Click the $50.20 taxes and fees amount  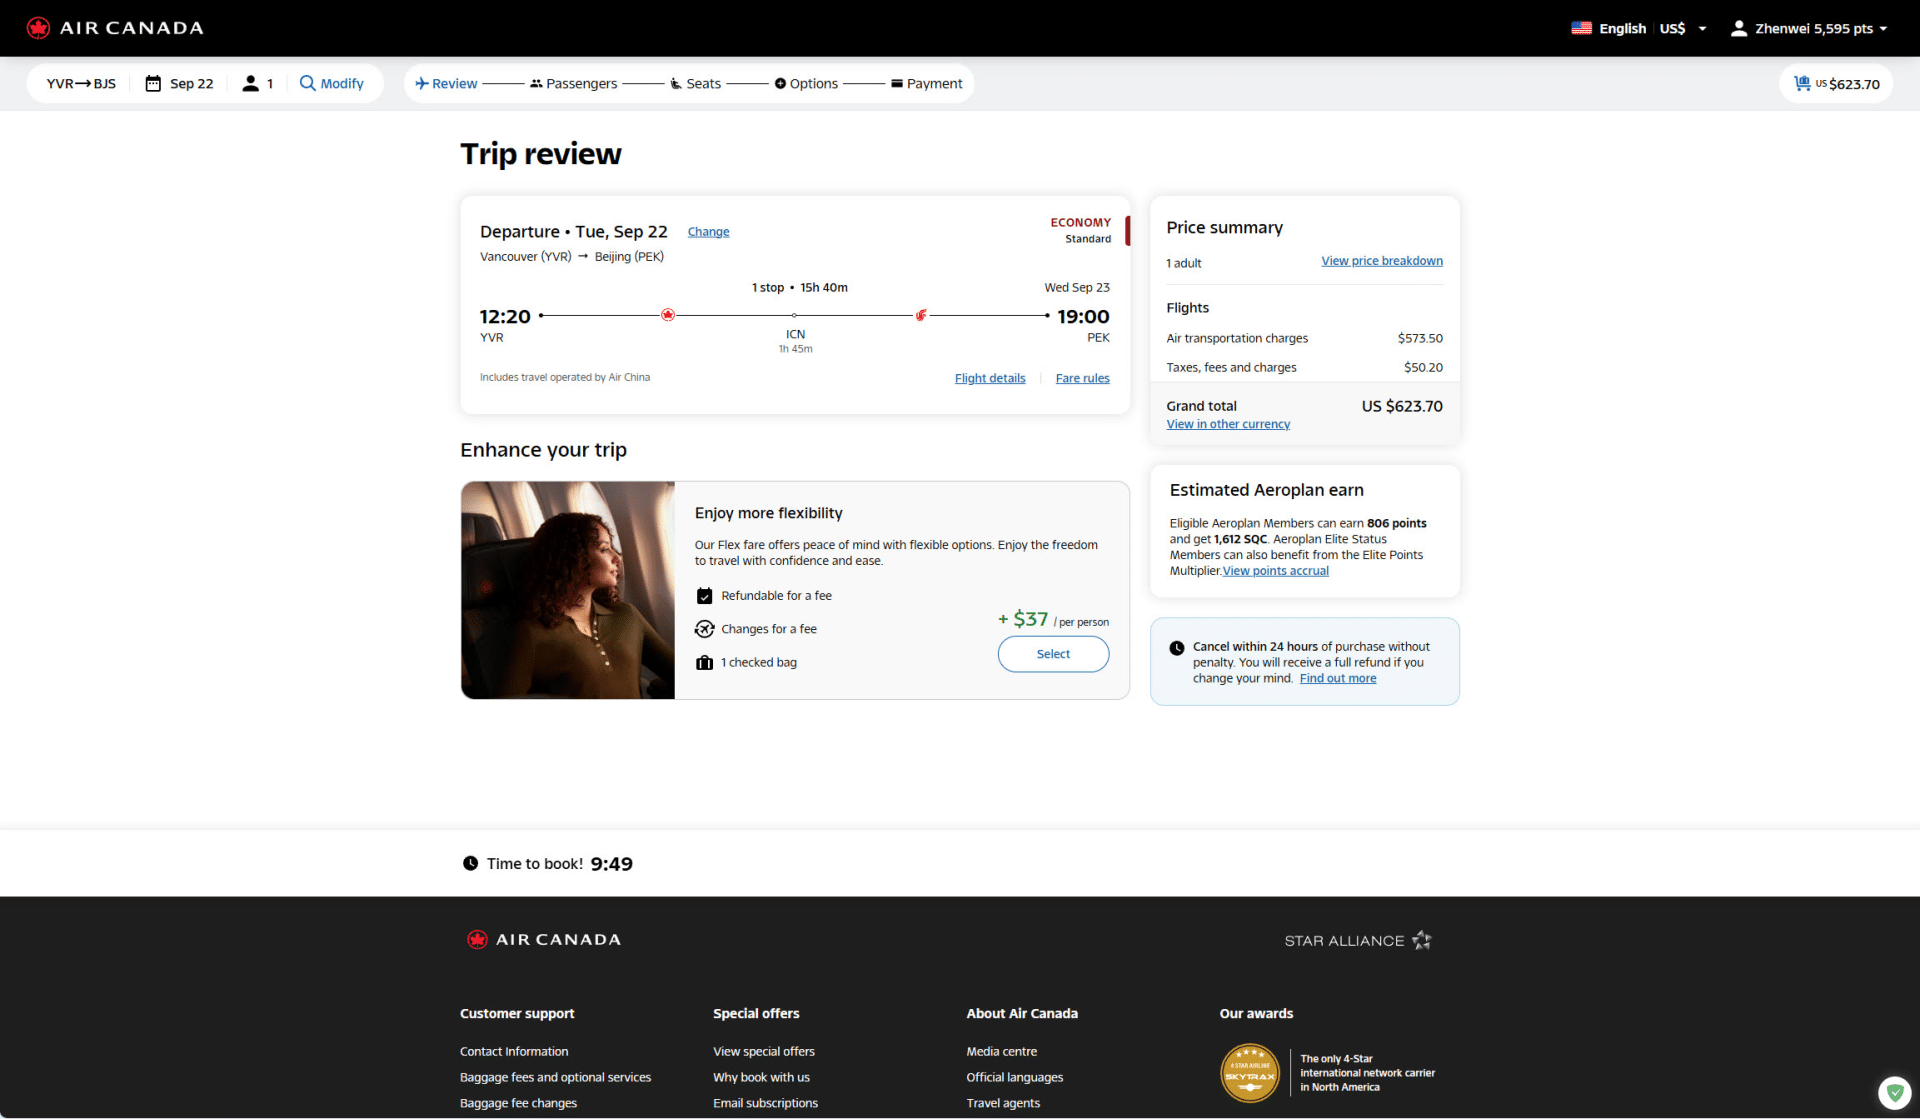(1423, 368)
